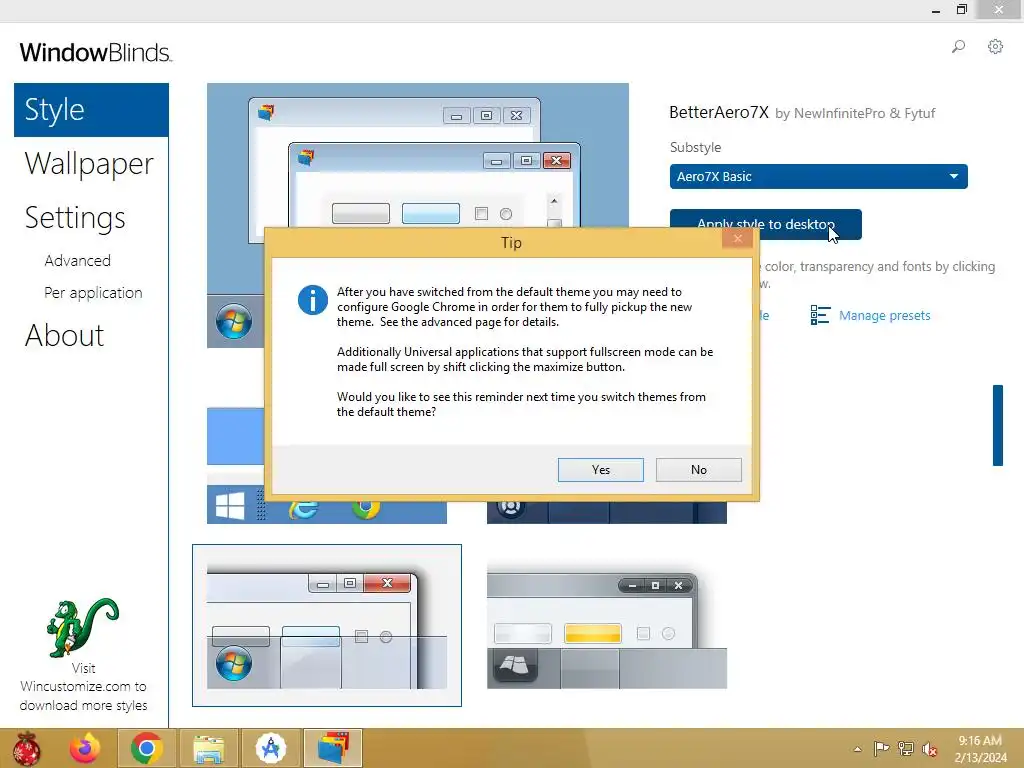Click the Manage presets list icon
This screenshot has height=768, width=1024.
tap(820, 315)
